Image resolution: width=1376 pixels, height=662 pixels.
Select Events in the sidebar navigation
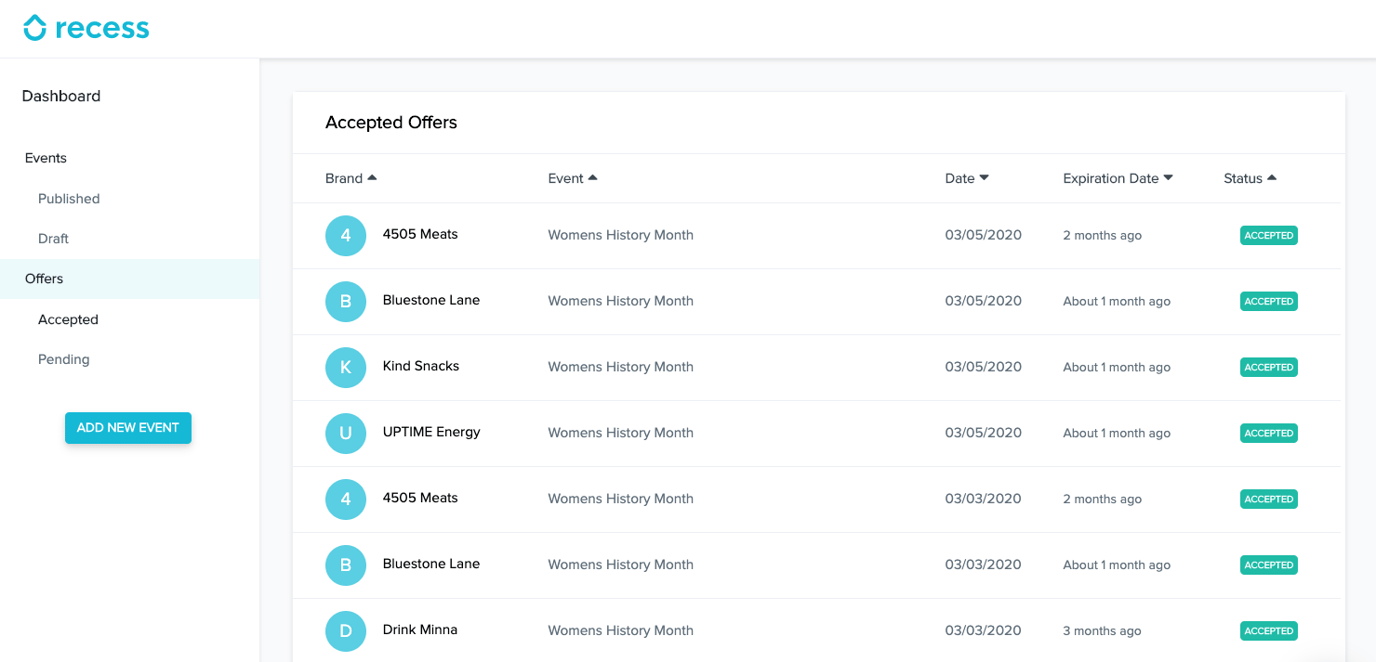46,158
